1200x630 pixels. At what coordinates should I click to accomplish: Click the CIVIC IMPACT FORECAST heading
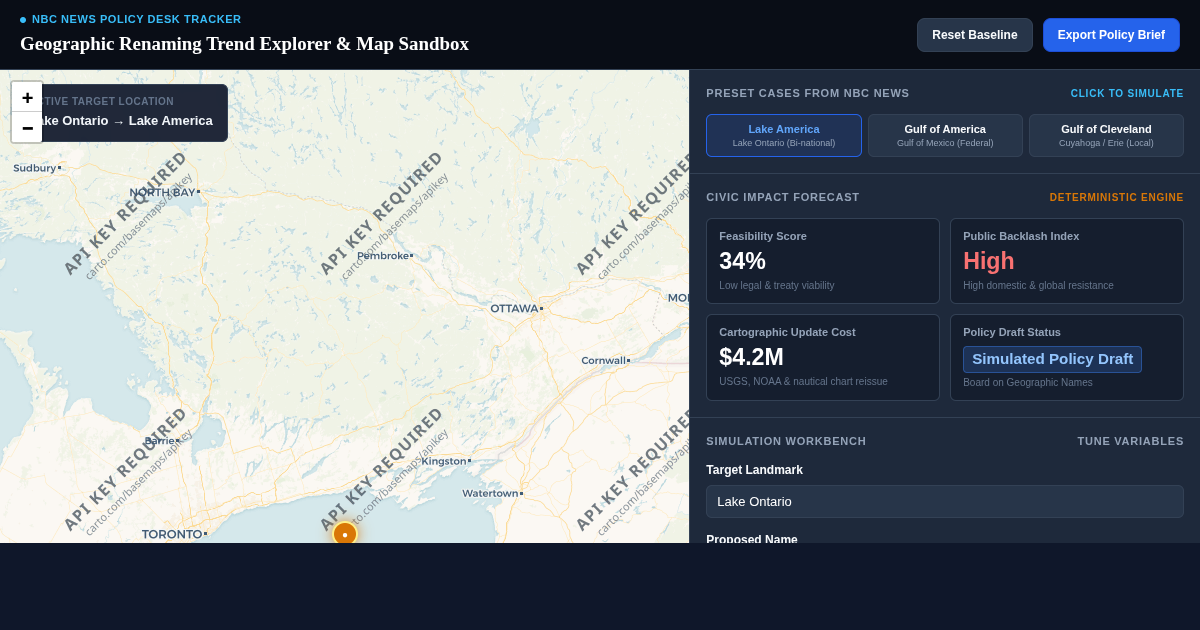click(783, 197)
